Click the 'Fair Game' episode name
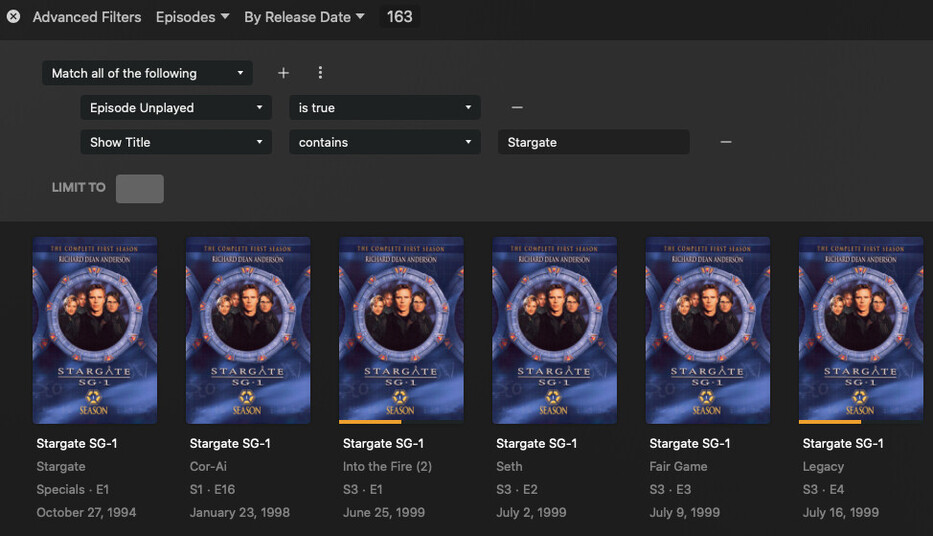This screenshot has height=536, width=933. pyautogui.click(x=678, y=466)
